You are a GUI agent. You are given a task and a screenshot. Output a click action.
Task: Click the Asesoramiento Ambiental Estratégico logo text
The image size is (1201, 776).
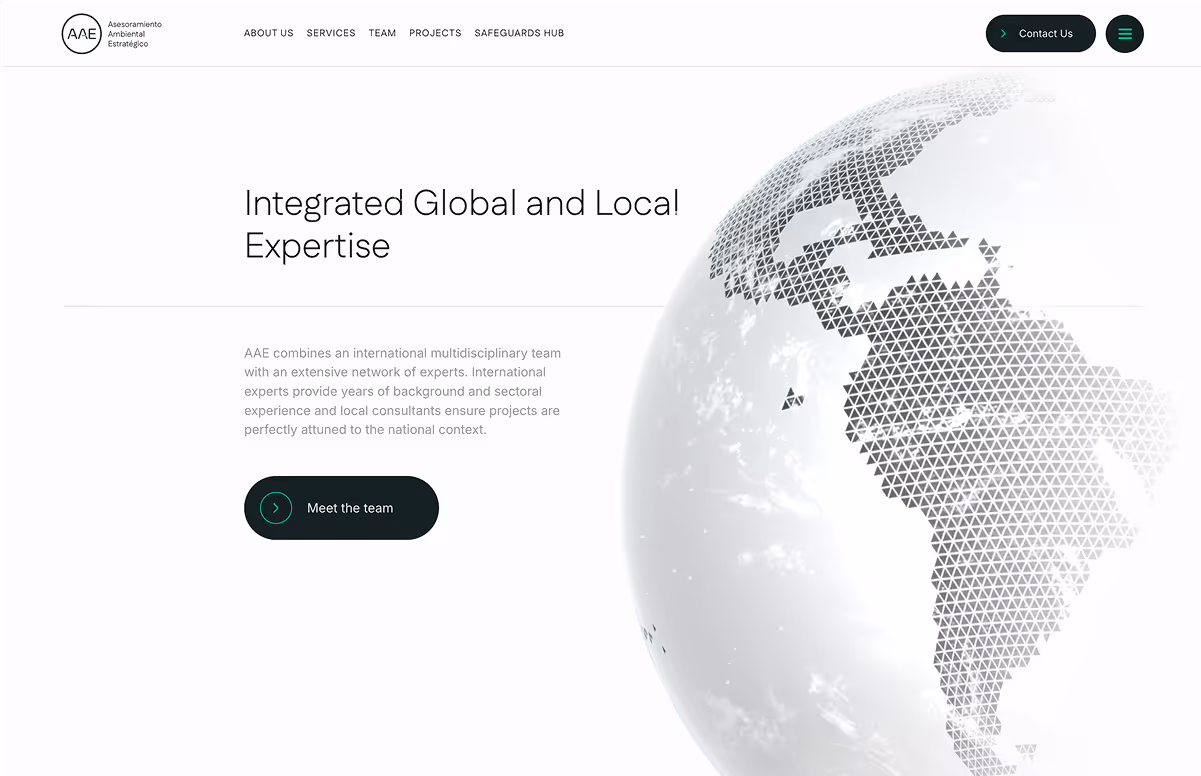click(135, 34)
